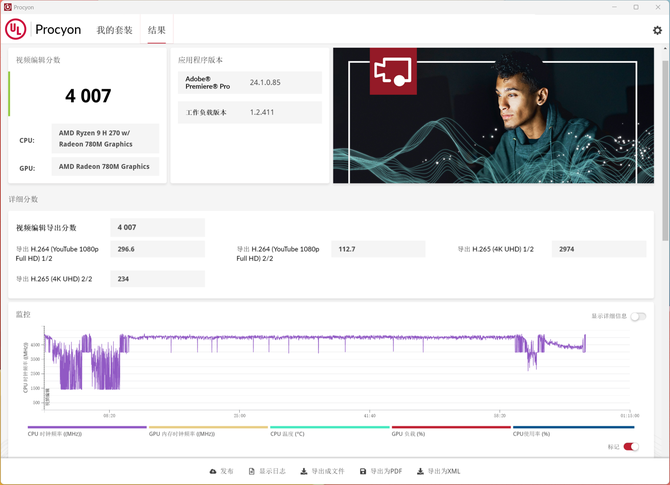Select the purple CPU 时钟频率 legend bar
This screenshot has width=670, height=485.
click(87, 427)
